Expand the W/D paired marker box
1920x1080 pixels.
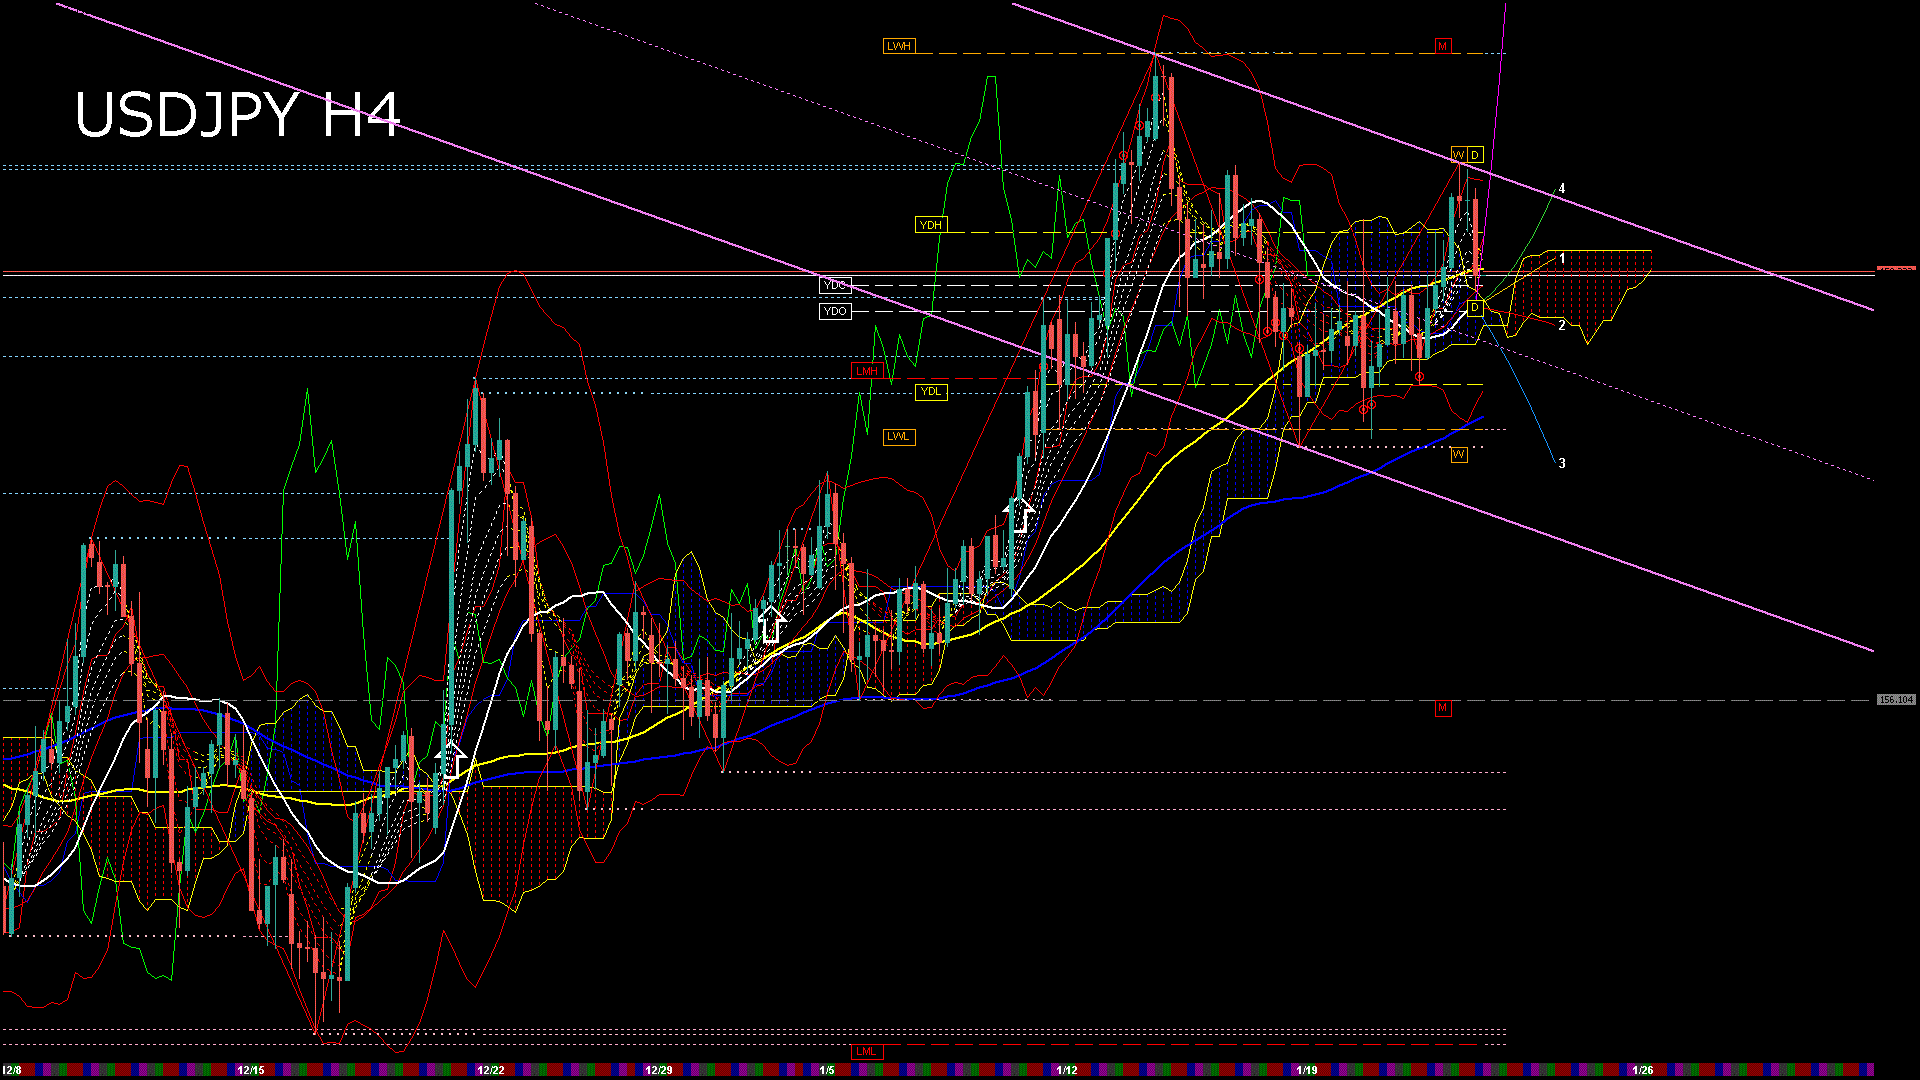tap(1466, 154)
